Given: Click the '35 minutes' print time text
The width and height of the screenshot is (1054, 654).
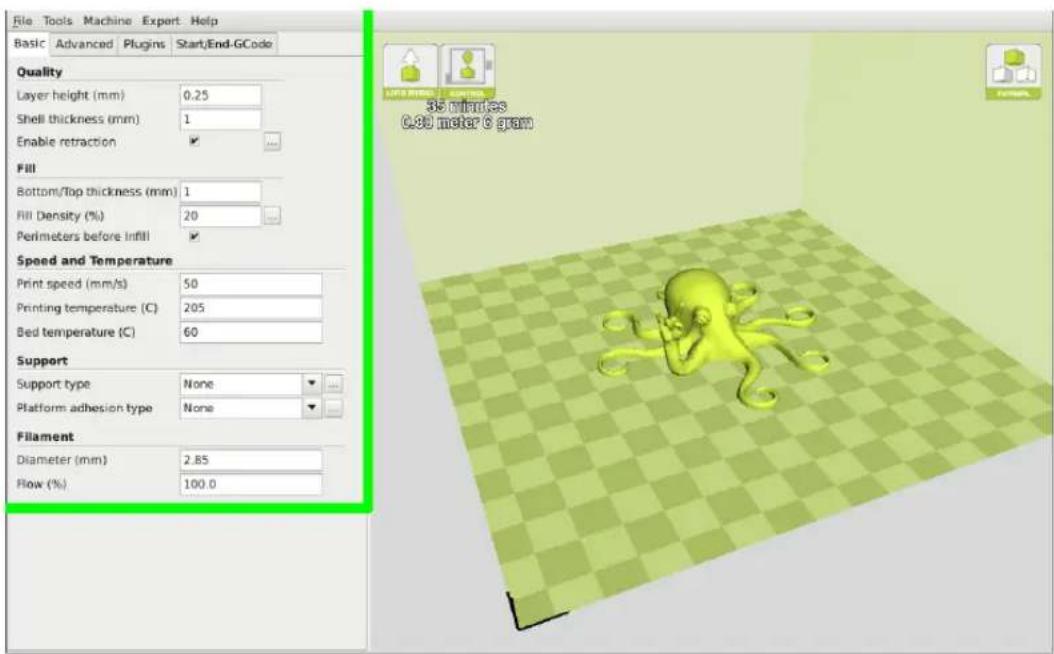Looking at the screenshot, I should coord(467,106).
